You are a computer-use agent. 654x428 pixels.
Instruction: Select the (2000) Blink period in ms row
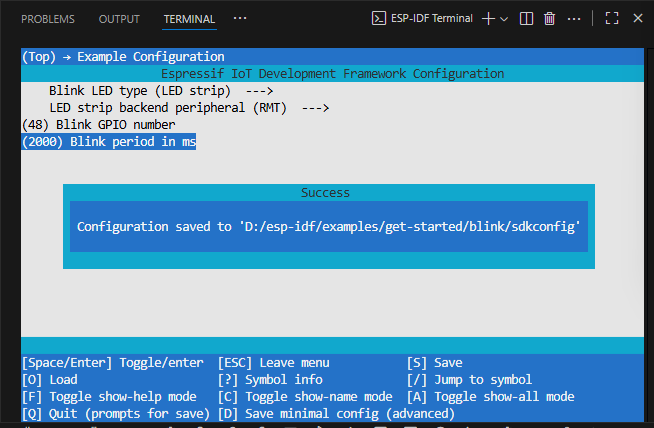[x=108, y=142]
